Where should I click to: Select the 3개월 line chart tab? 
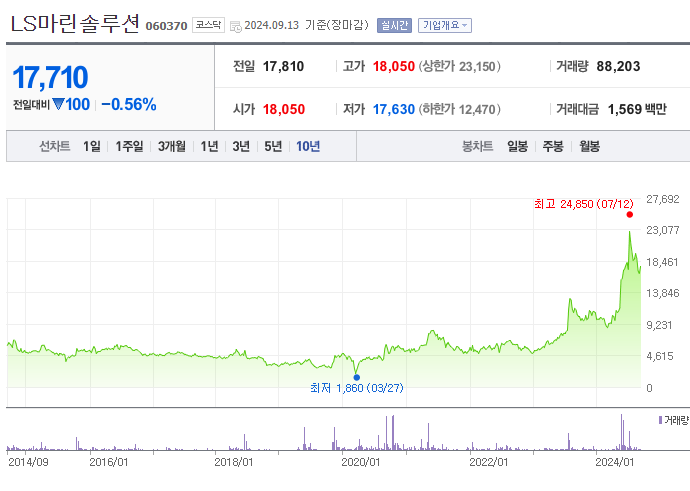coord(172,146)
